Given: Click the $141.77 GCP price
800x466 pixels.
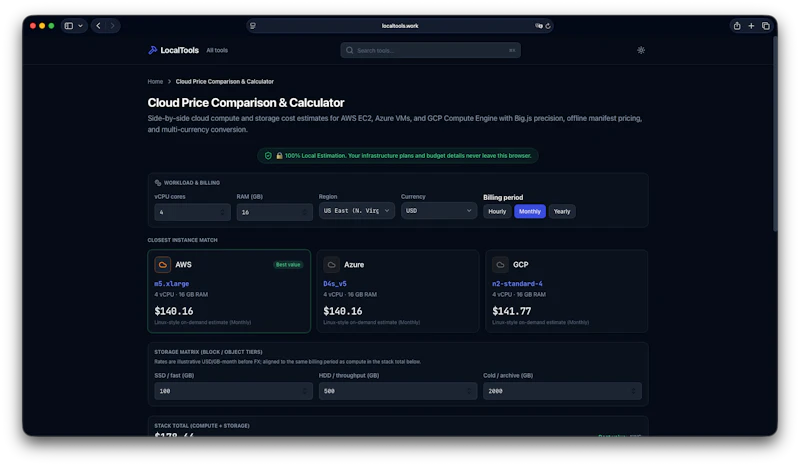Looking at the screenshot, I should (512, 311).
